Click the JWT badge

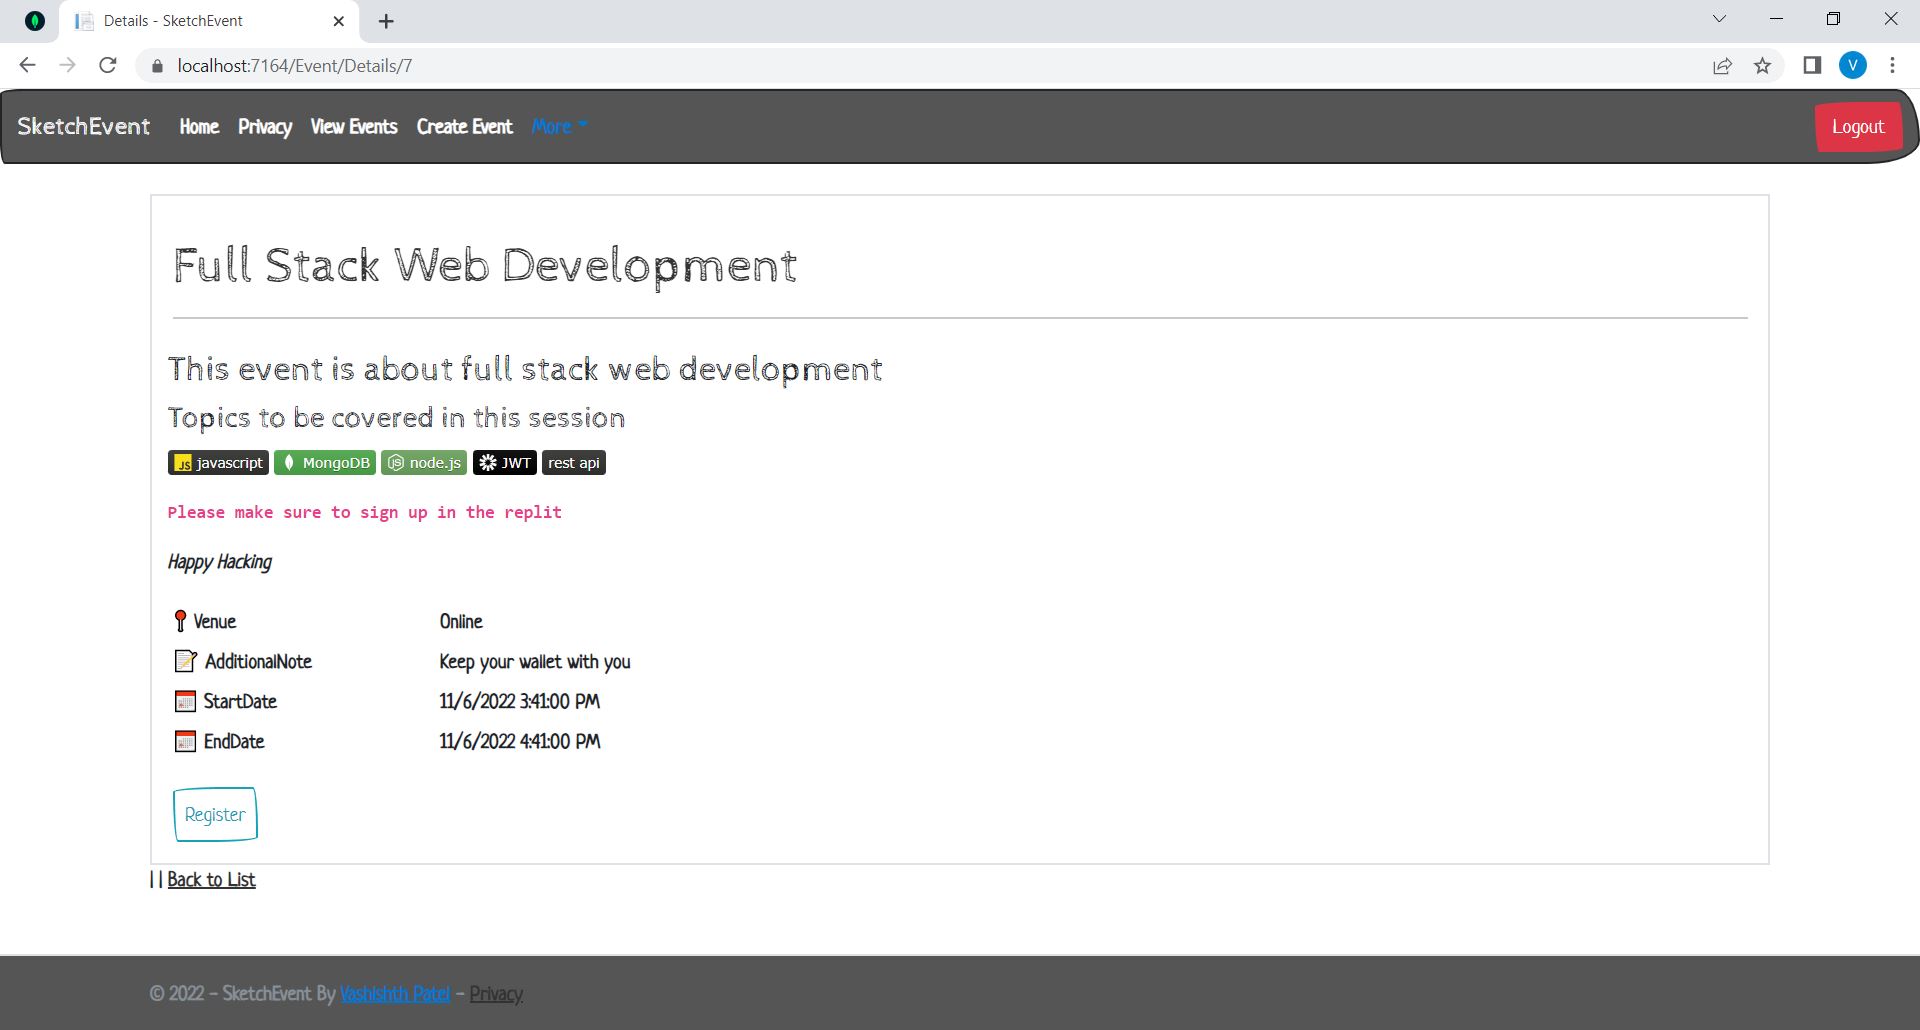(505, 463)
